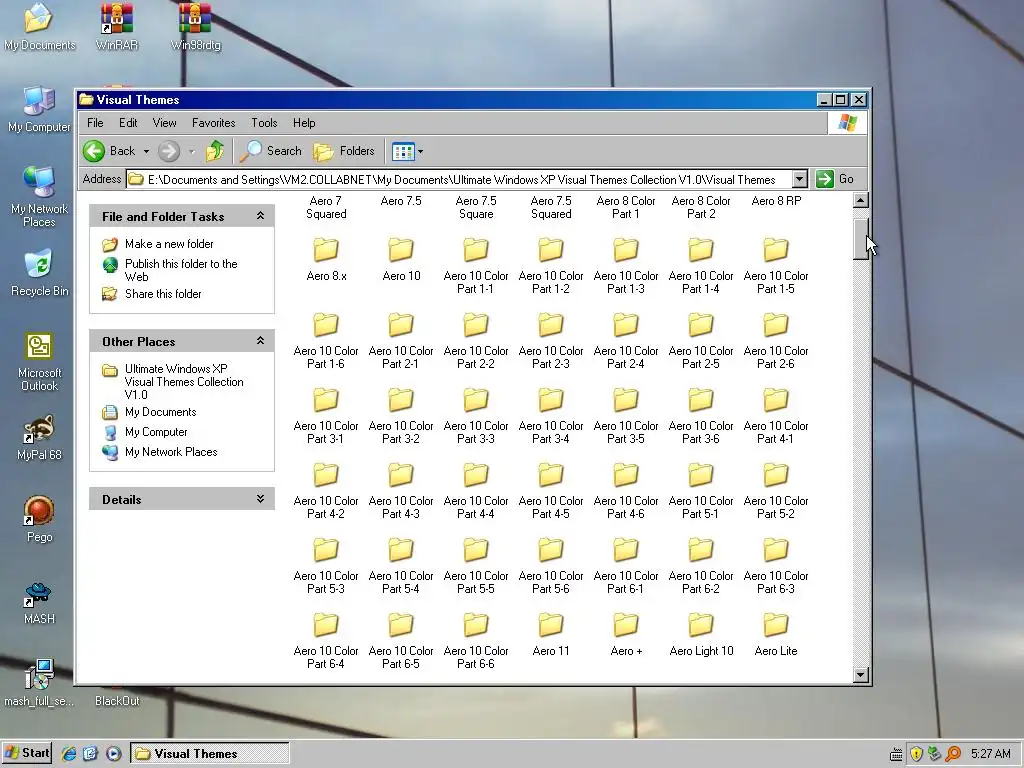Launch Internet Explorer from Quick Launch
The height and width of the screenshot is (768, 1024).
68,754
